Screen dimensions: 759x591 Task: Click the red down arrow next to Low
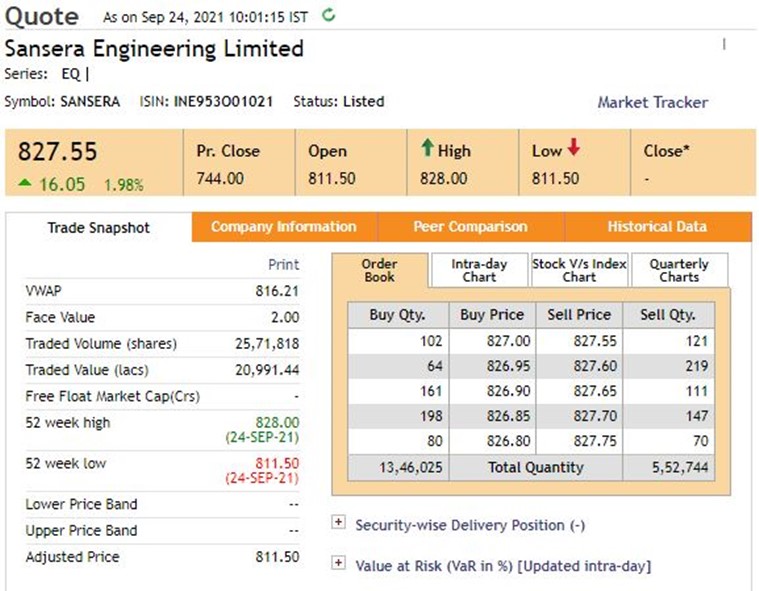coord(574,149)
